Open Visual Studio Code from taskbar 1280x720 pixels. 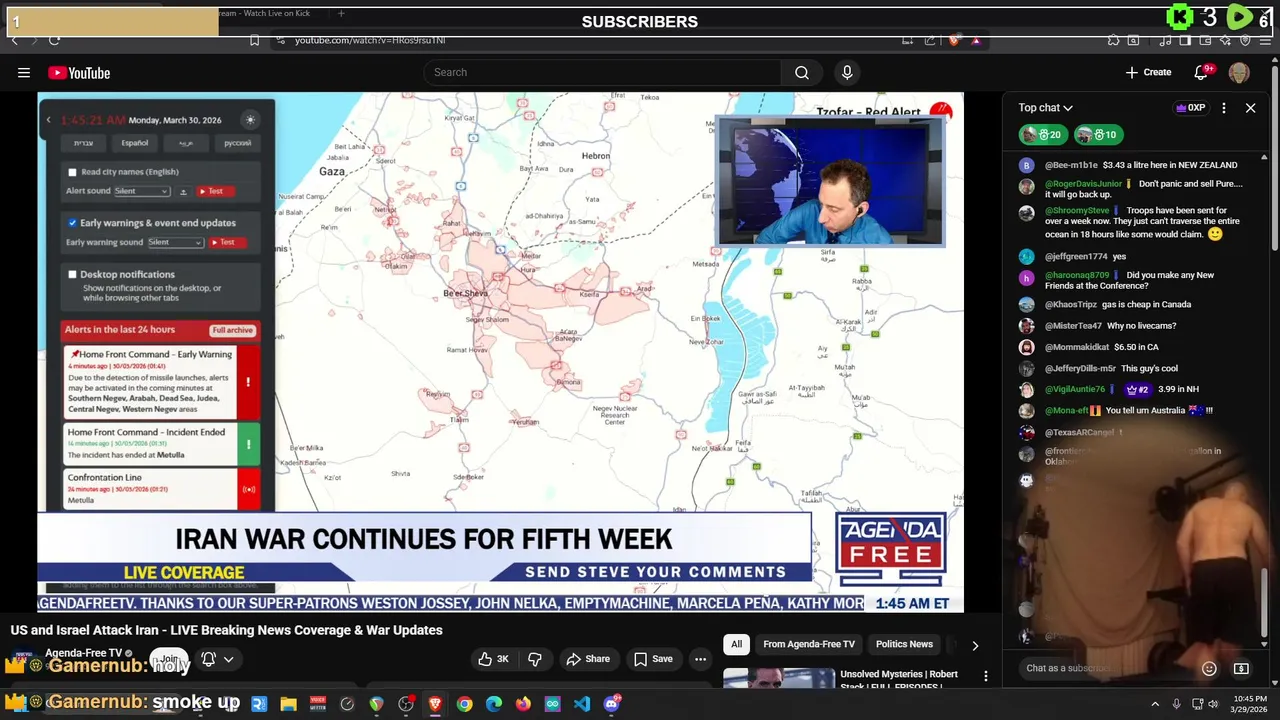tap(582, 704)
